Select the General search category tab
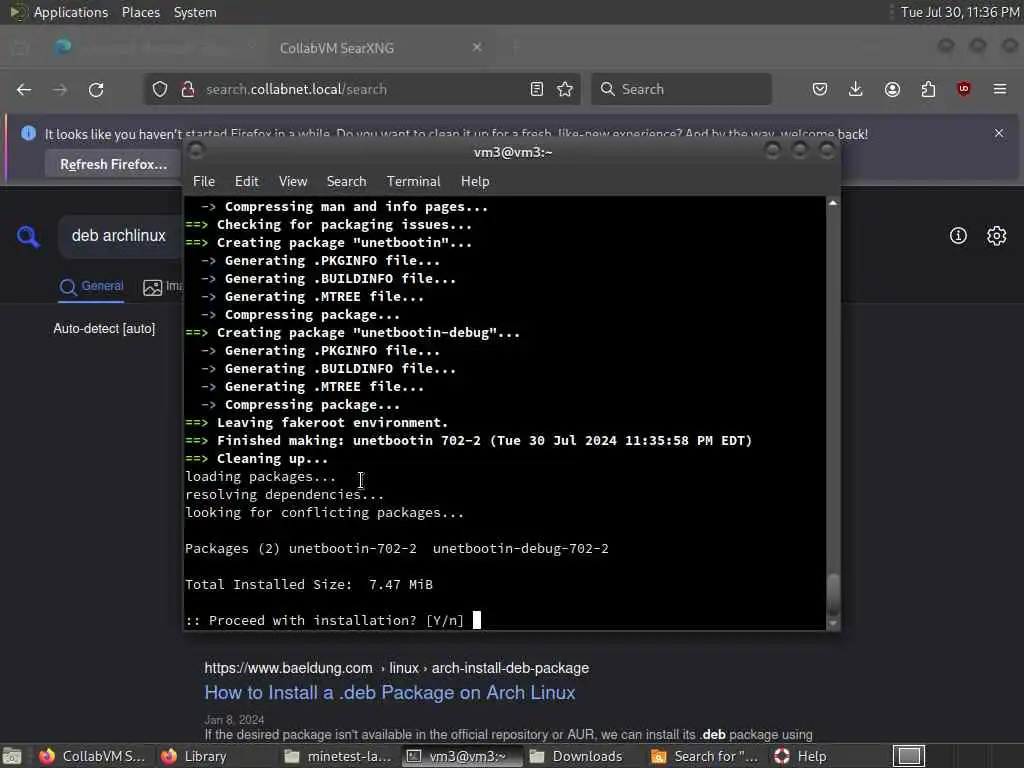The height and width of the screenshot is (768, 1024). [x=91, y=286]
